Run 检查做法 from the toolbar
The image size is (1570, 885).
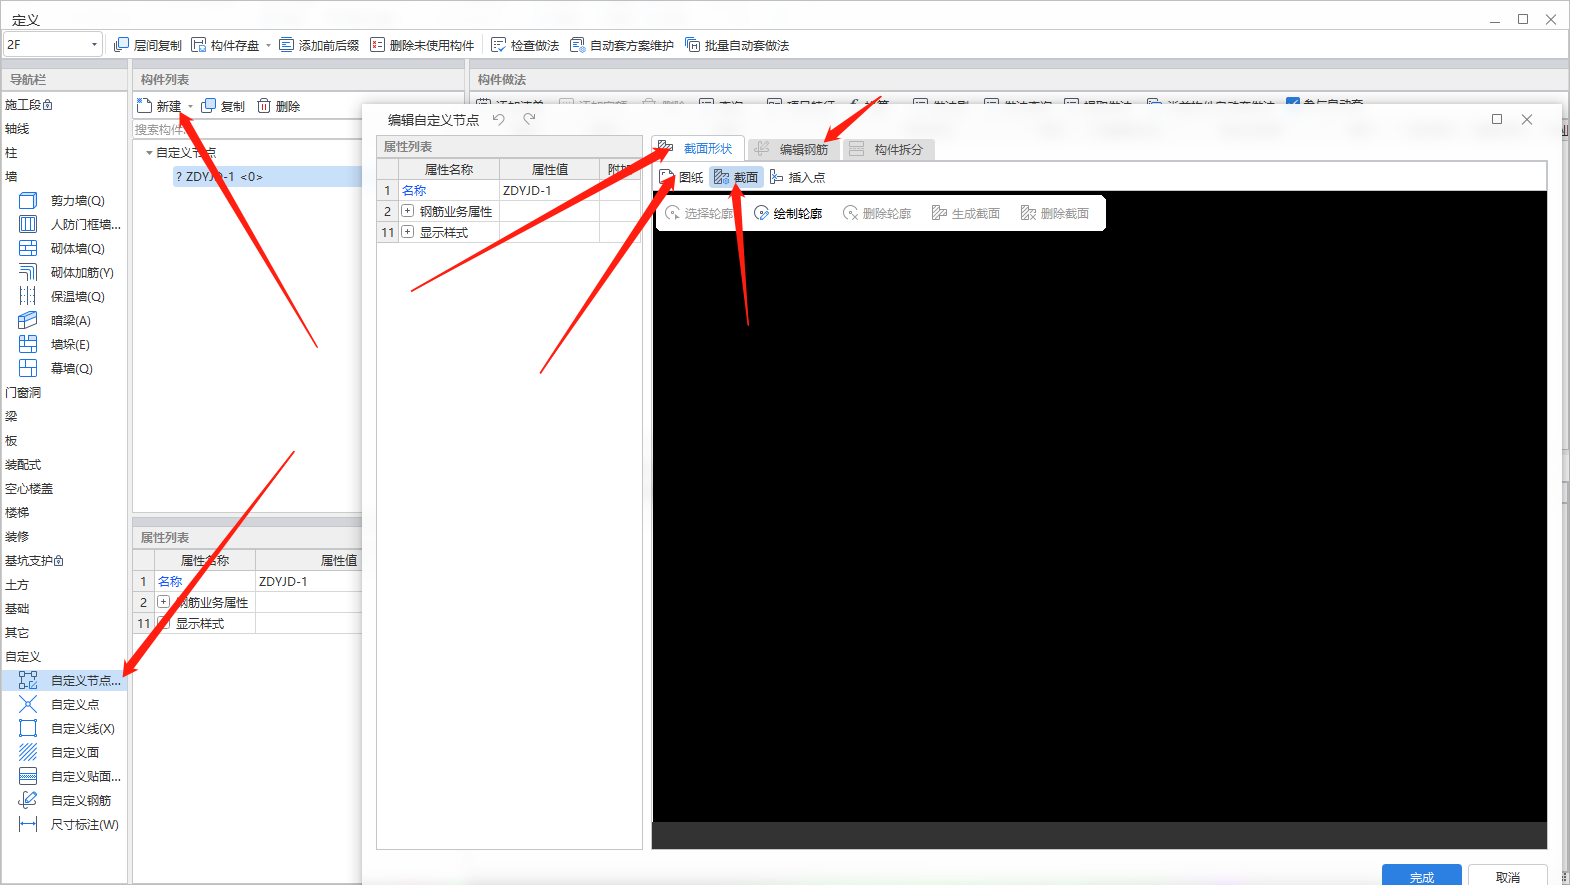click(525, 45)
